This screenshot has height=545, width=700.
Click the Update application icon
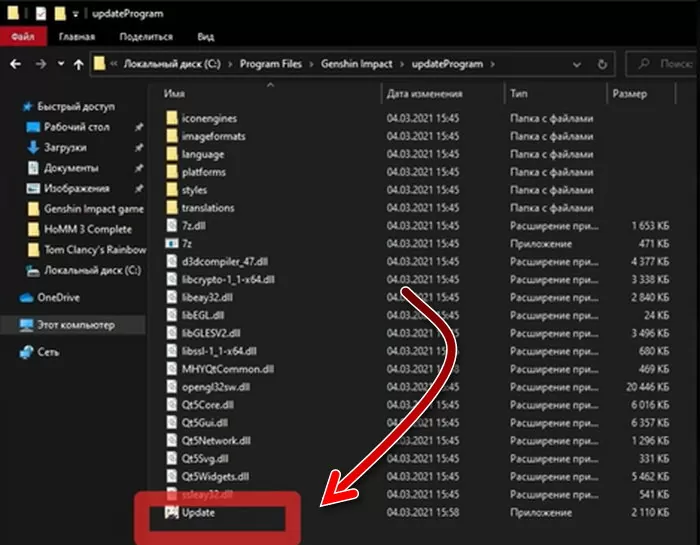coord(171,513)
